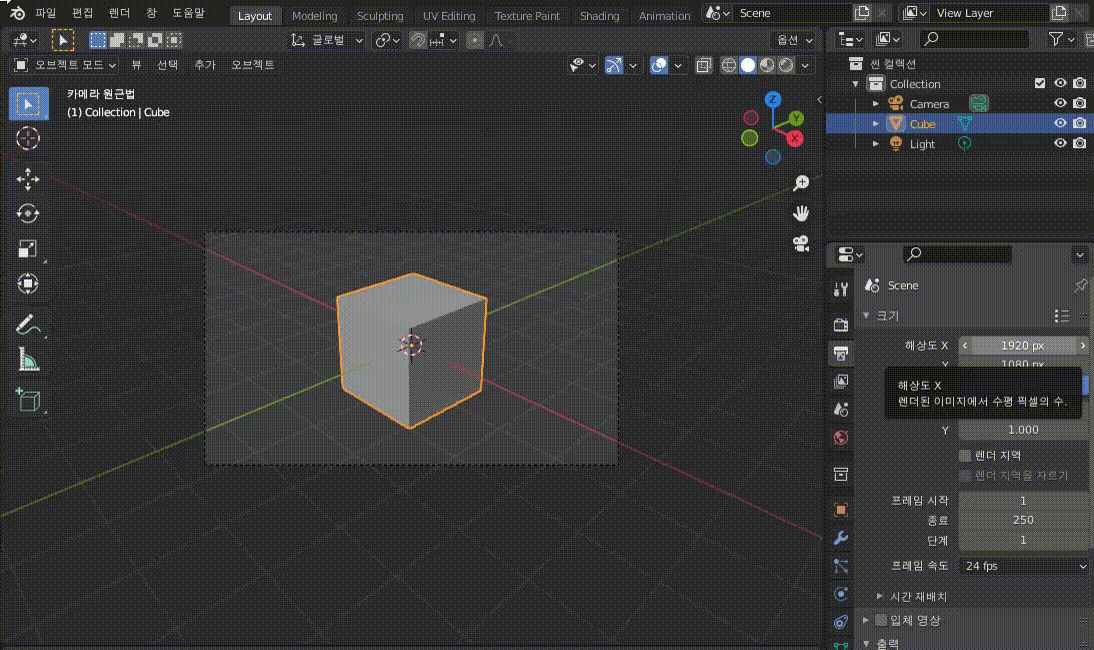Exclude Collection via its checkbox
This screenshot has width=1094, height=650.
point(1040,83)
